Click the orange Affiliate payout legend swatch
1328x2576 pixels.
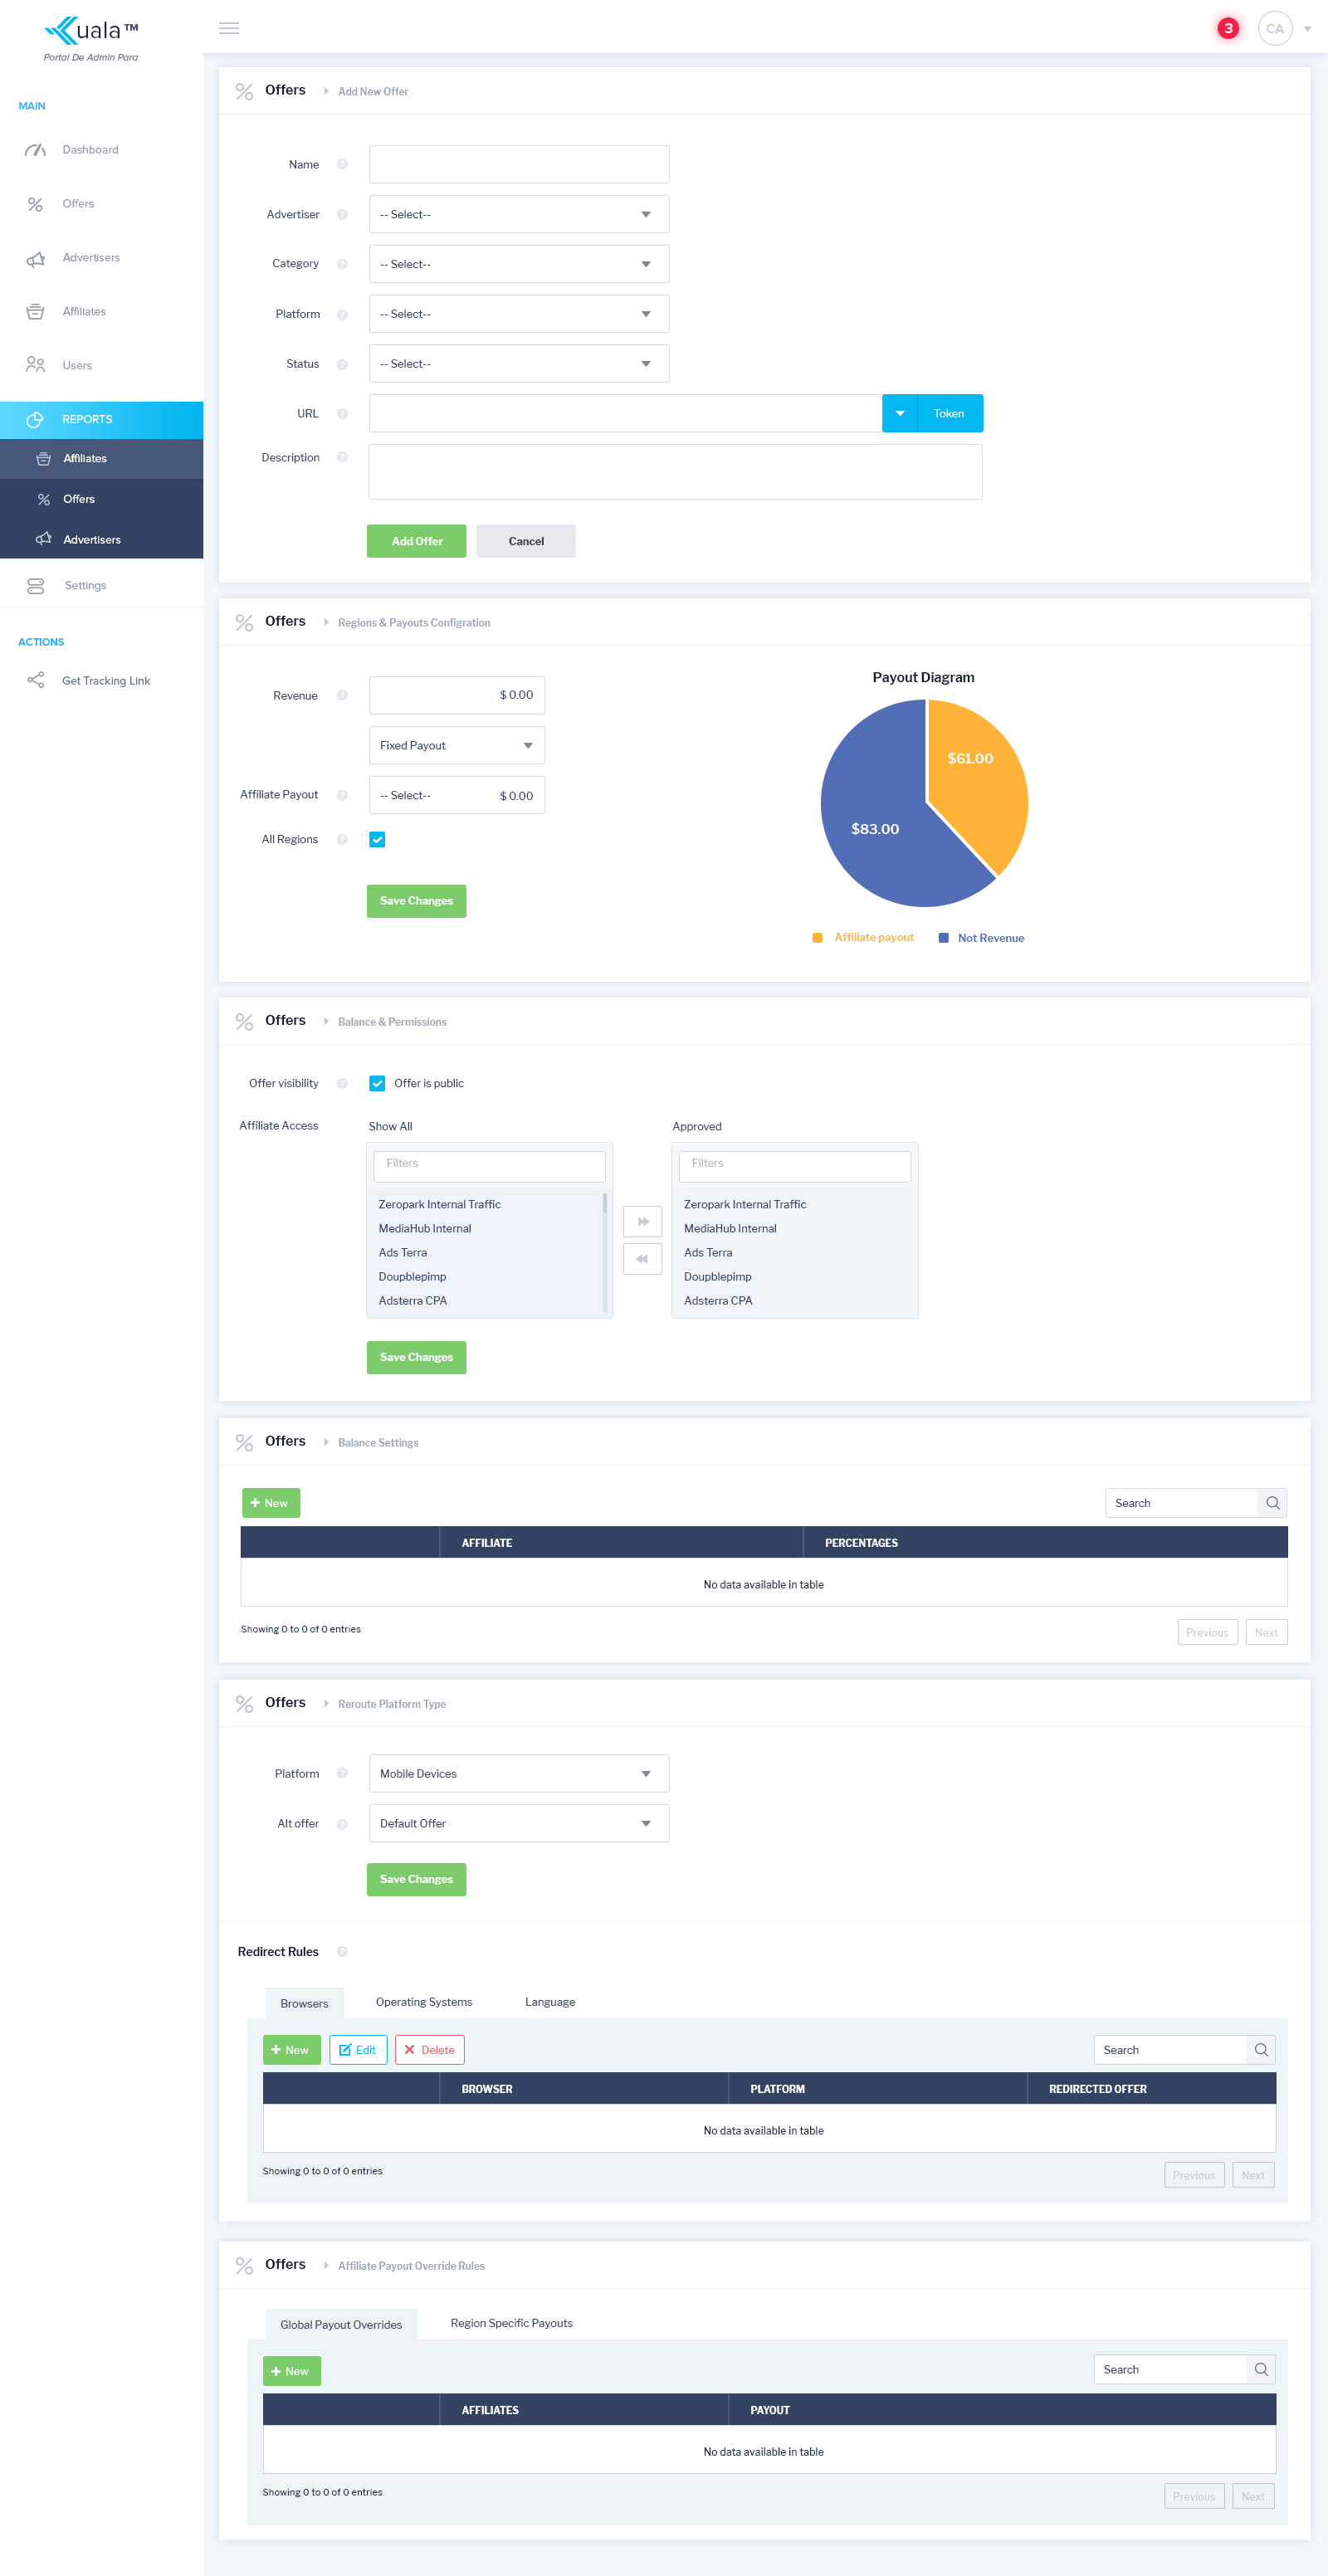click(817, 938)
